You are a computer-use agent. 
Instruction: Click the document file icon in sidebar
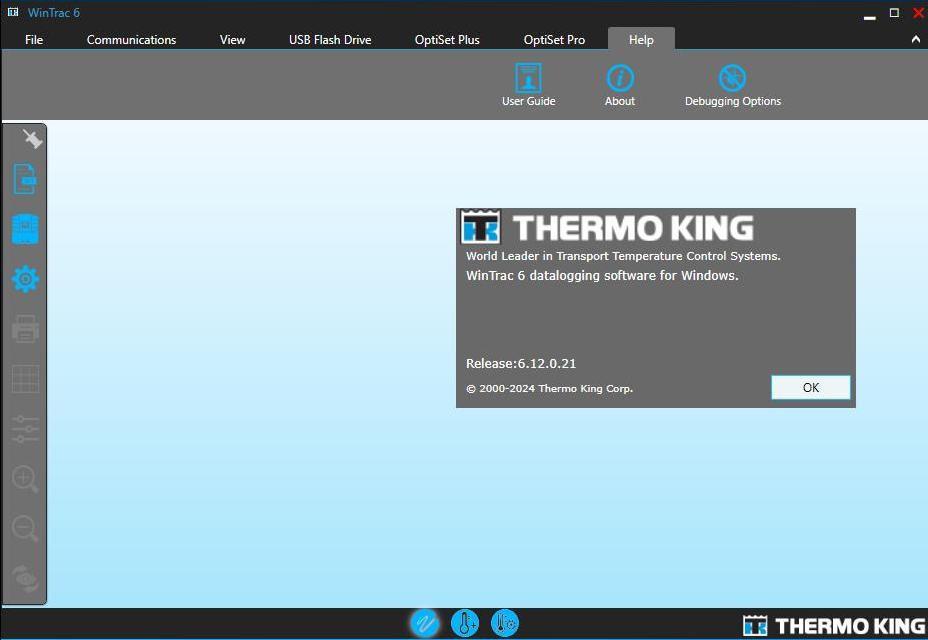(25, 179)
